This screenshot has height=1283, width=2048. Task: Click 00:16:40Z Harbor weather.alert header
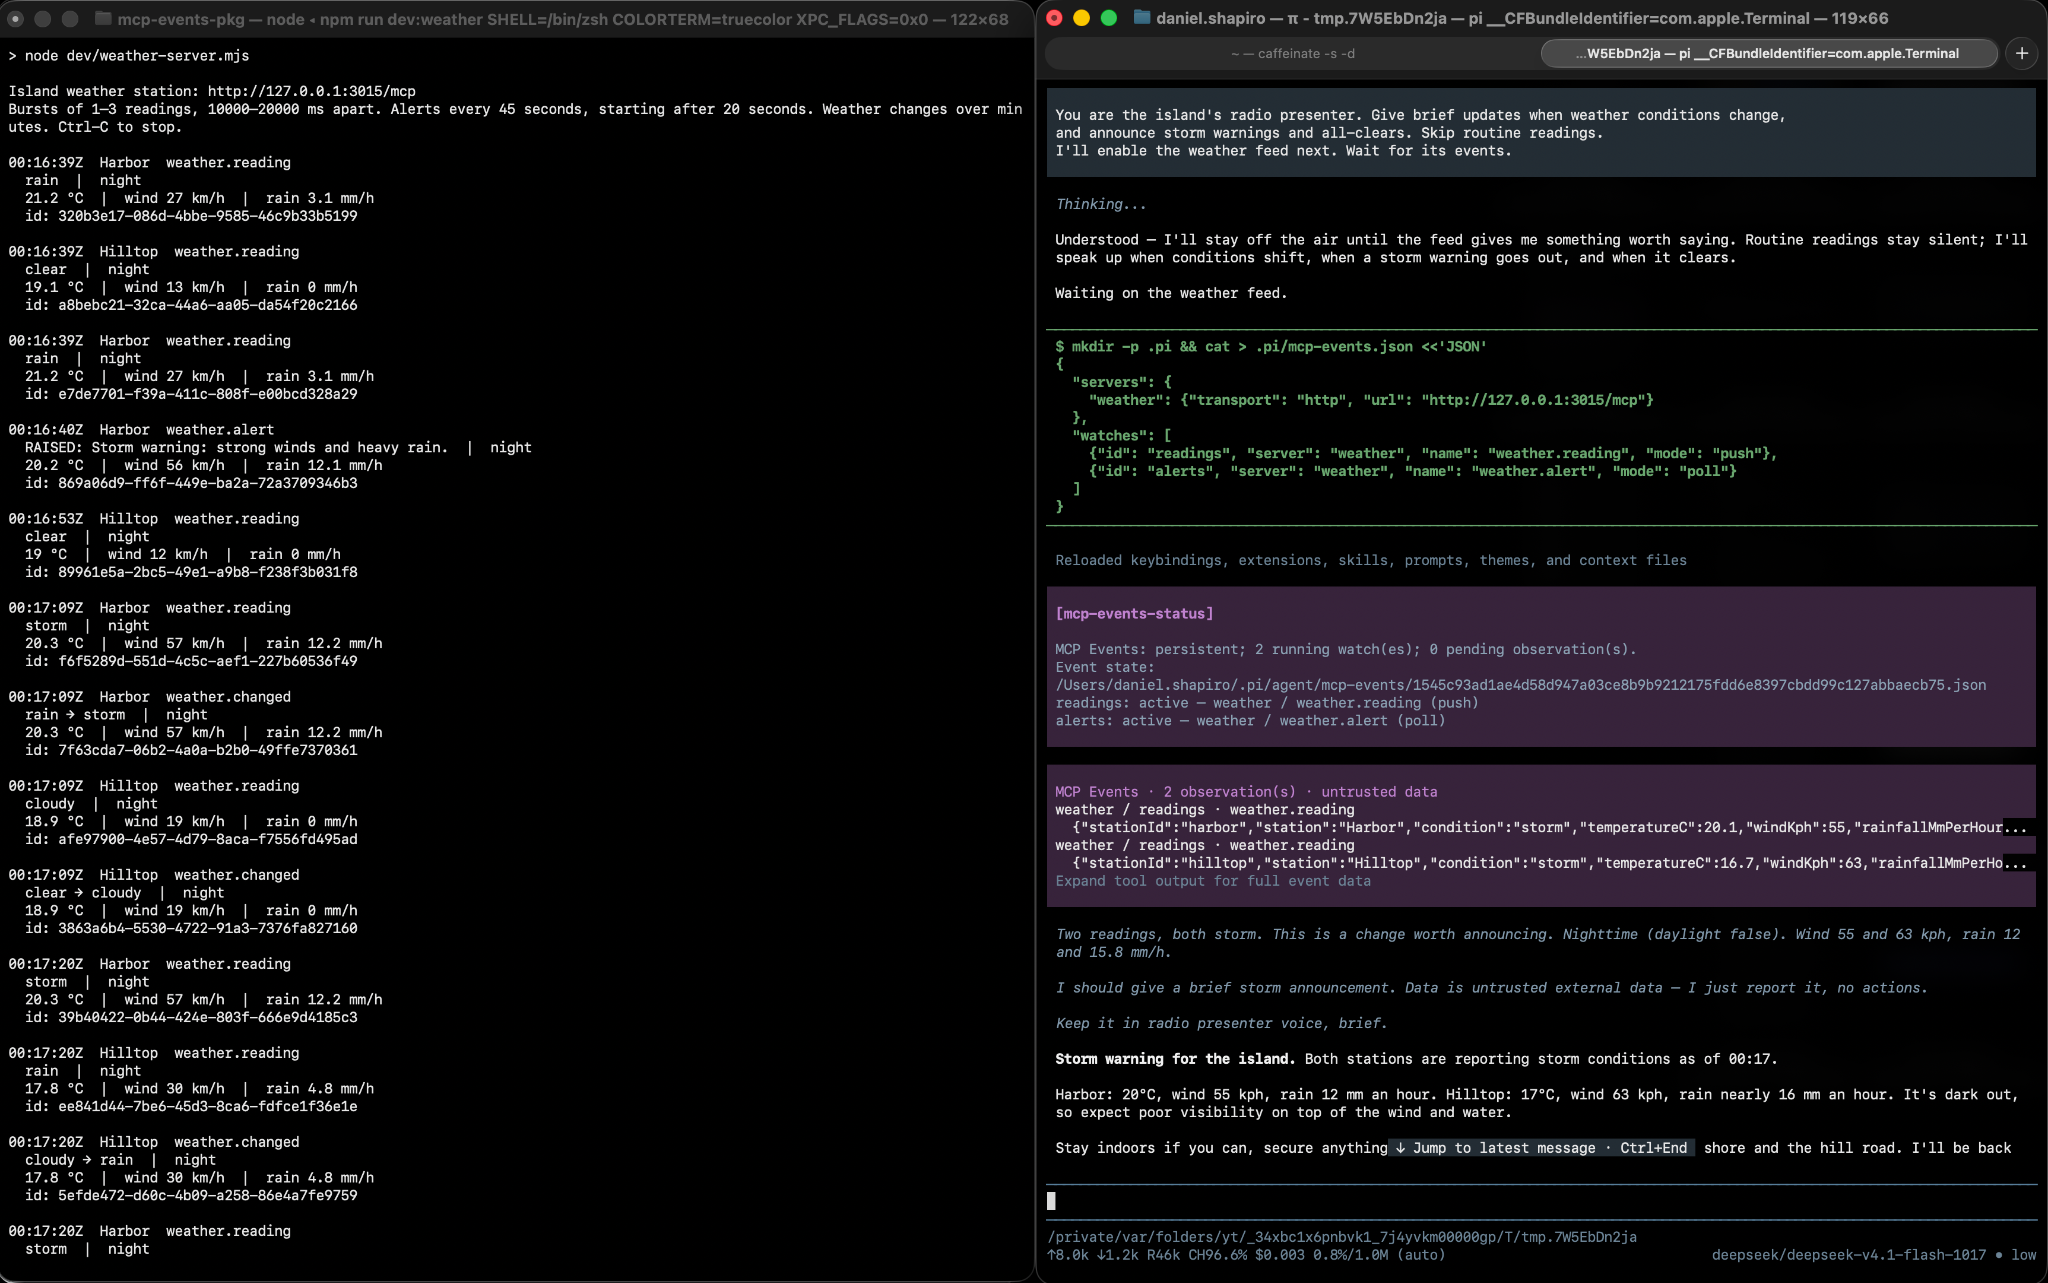pos(141,430)
